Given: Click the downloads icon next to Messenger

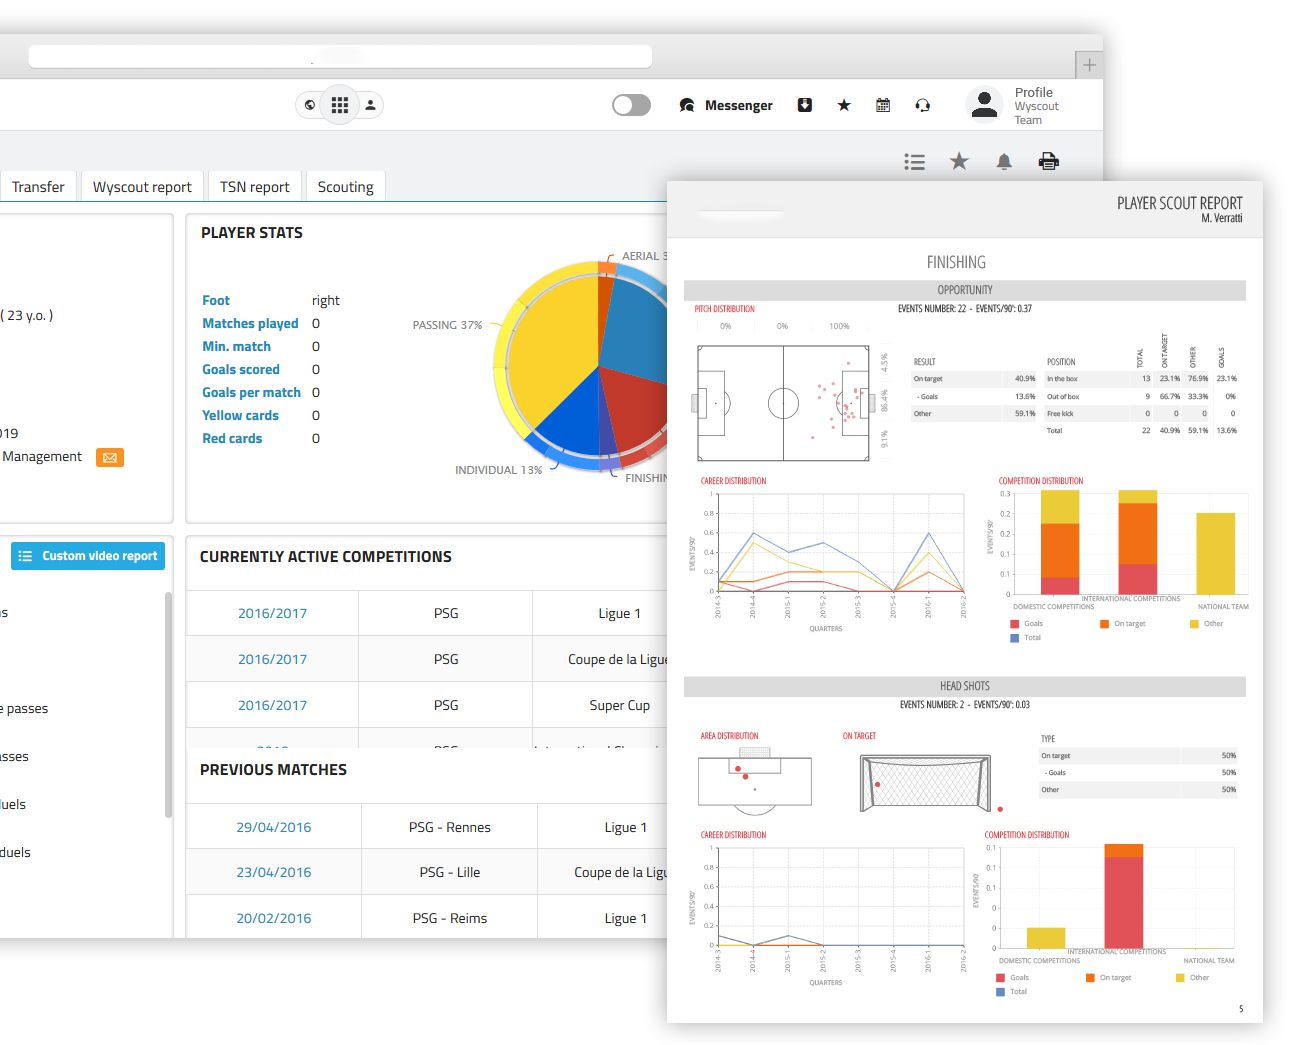Looking at the screenshot, I should (804, 105).
